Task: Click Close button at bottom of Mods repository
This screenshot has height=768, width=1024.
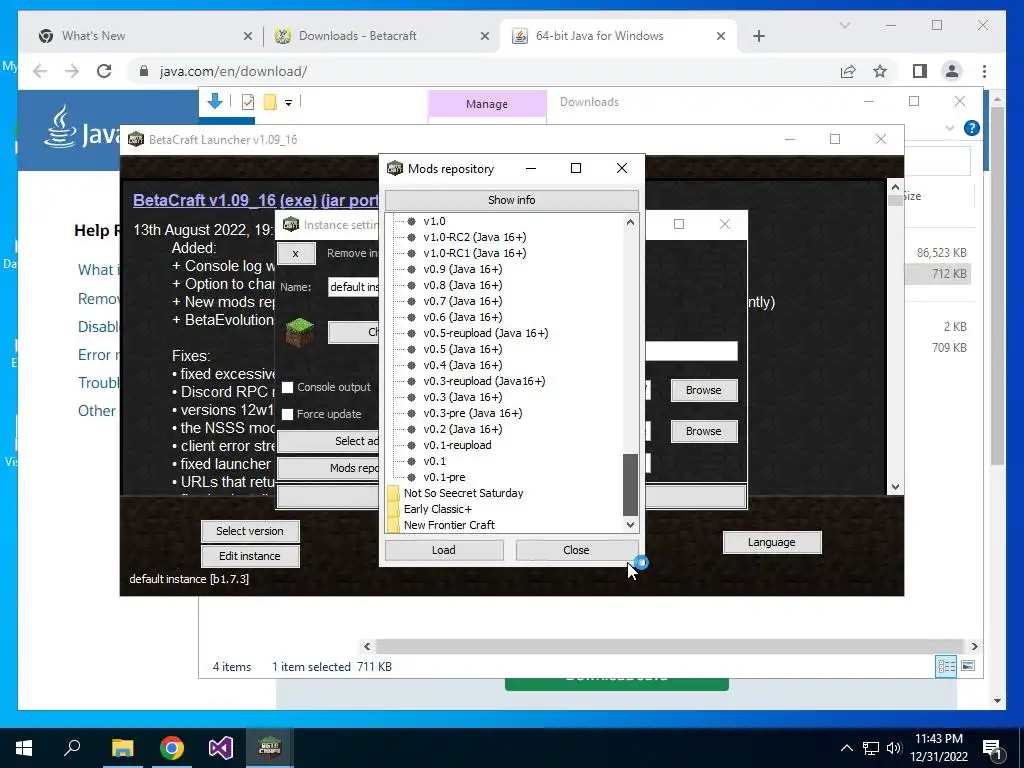Action: click(x=576, y=550)
